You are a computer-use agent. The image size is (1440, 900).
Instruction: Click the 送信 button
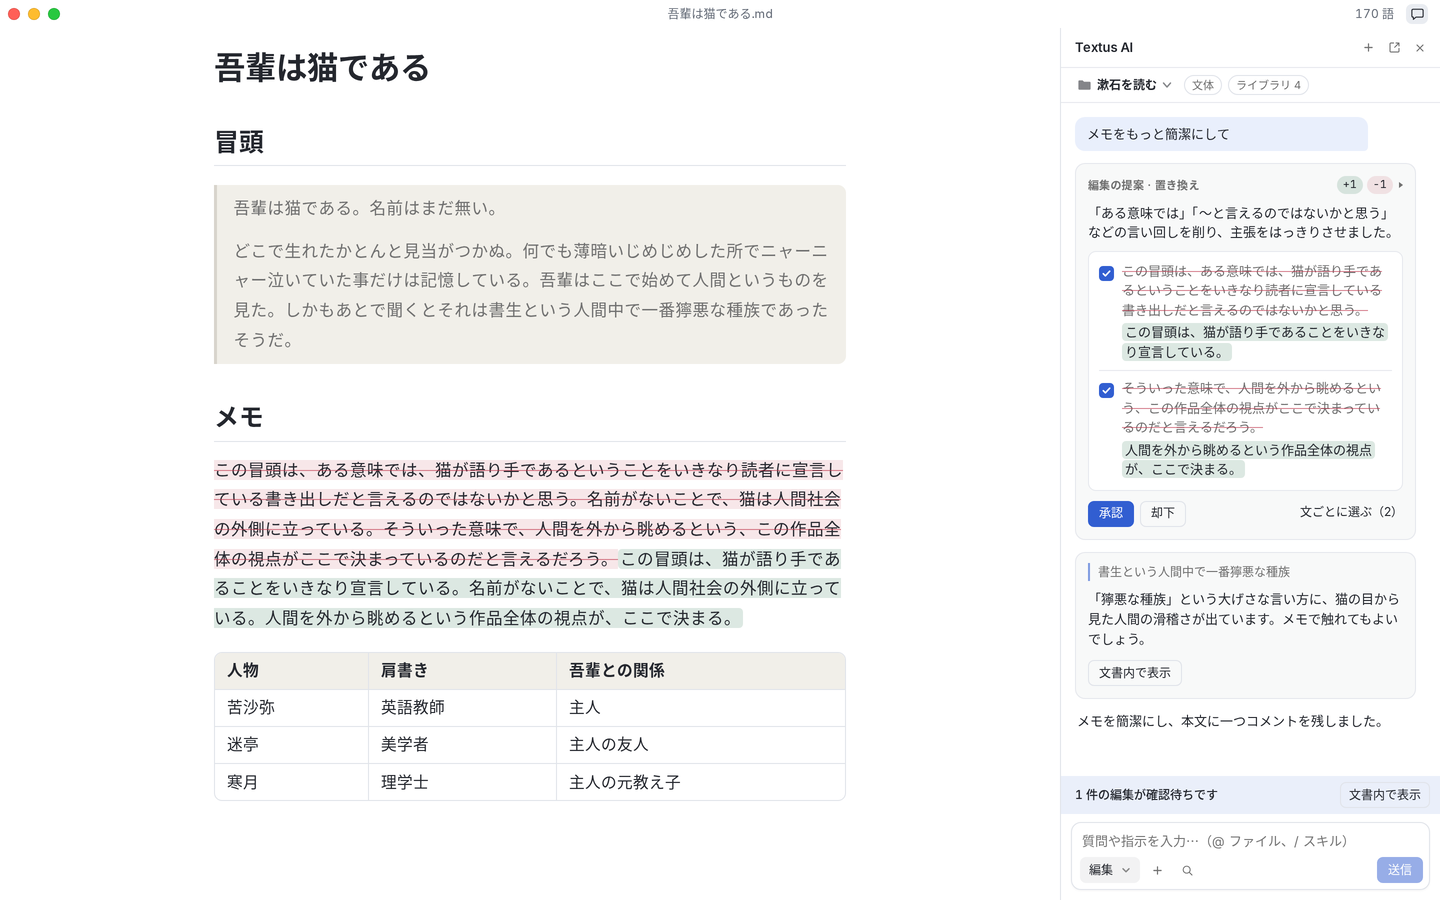tap(1400, 870)
